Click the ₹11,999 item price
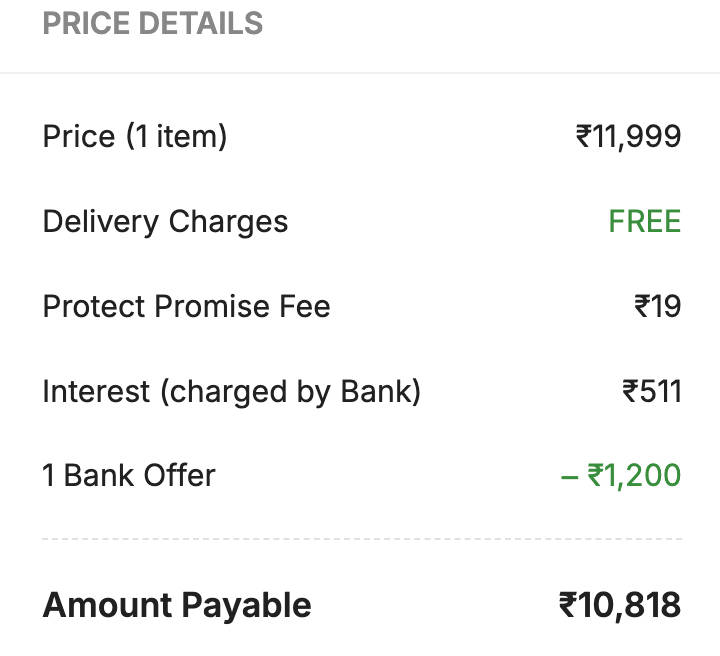This screenshot has height=656, width=720. pyautogui.click(x=628, y=136)
